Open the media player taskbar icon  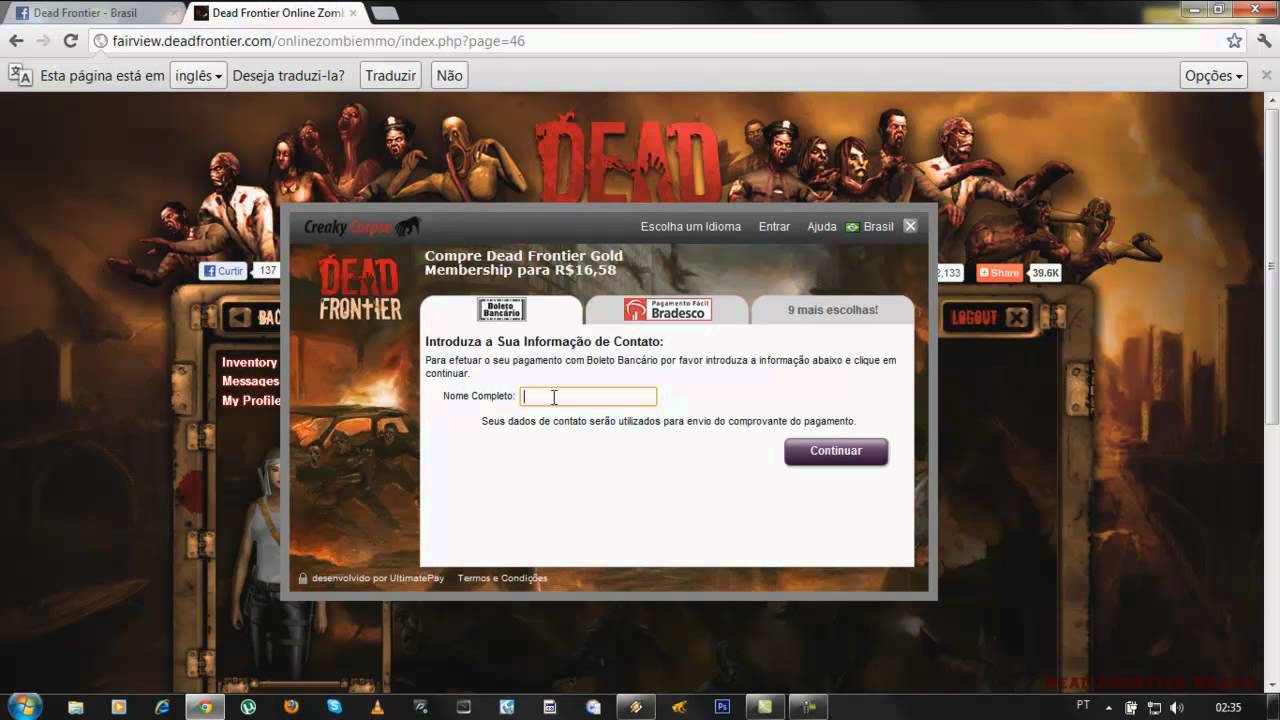click(x=119, y=707)
